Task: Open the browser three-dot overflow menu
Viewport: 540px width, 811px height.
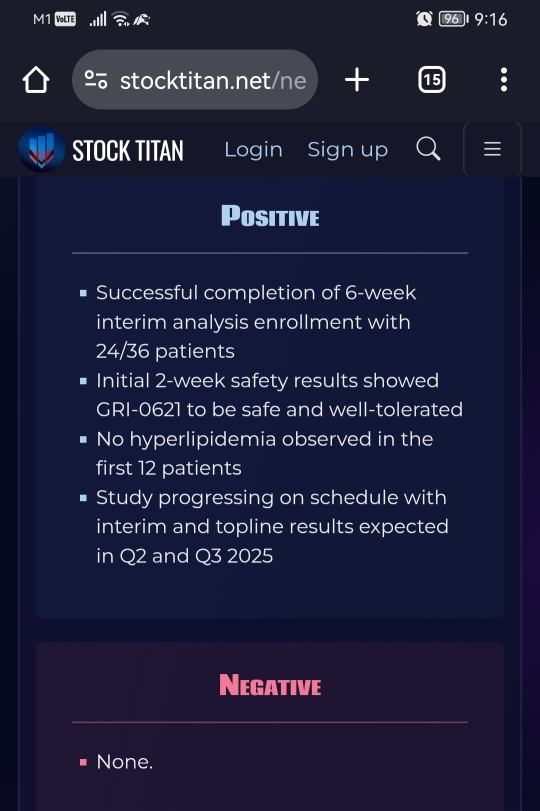Action: point(504,80)
